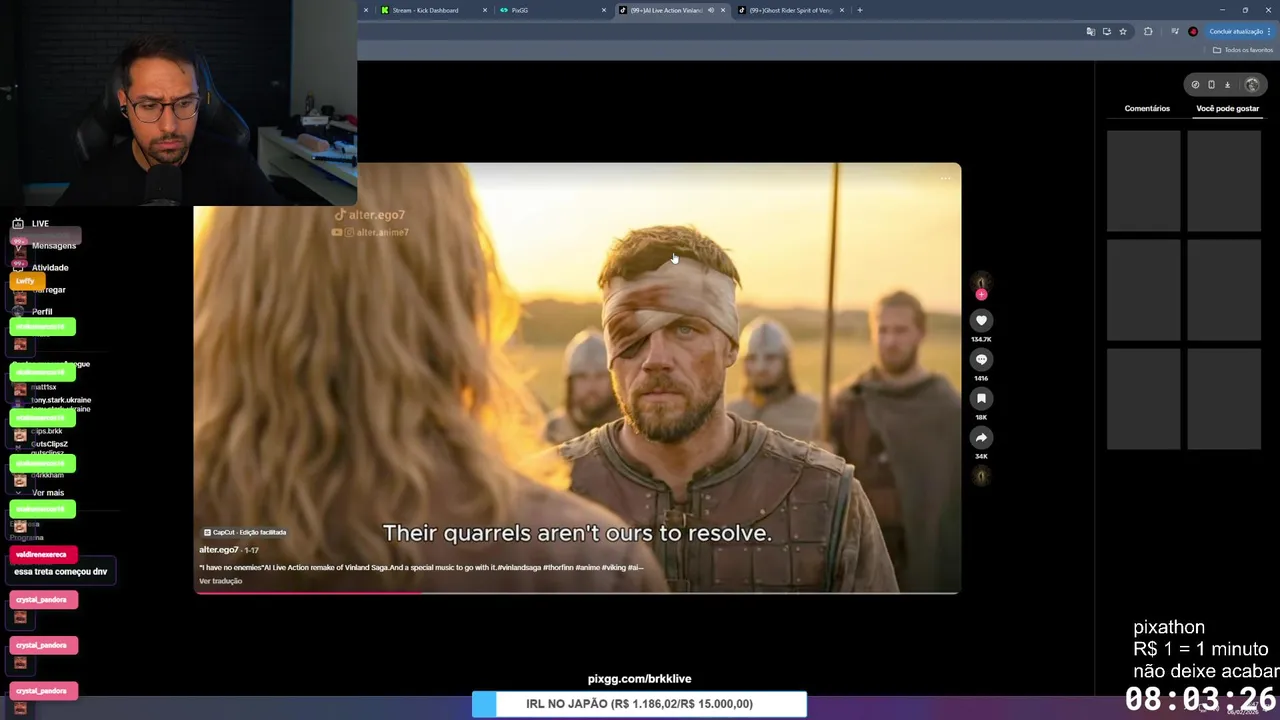Viewport: 1280px width, 720px height.
Task: Bookmark the page with the star icon
Action: tap(1123, 31)
